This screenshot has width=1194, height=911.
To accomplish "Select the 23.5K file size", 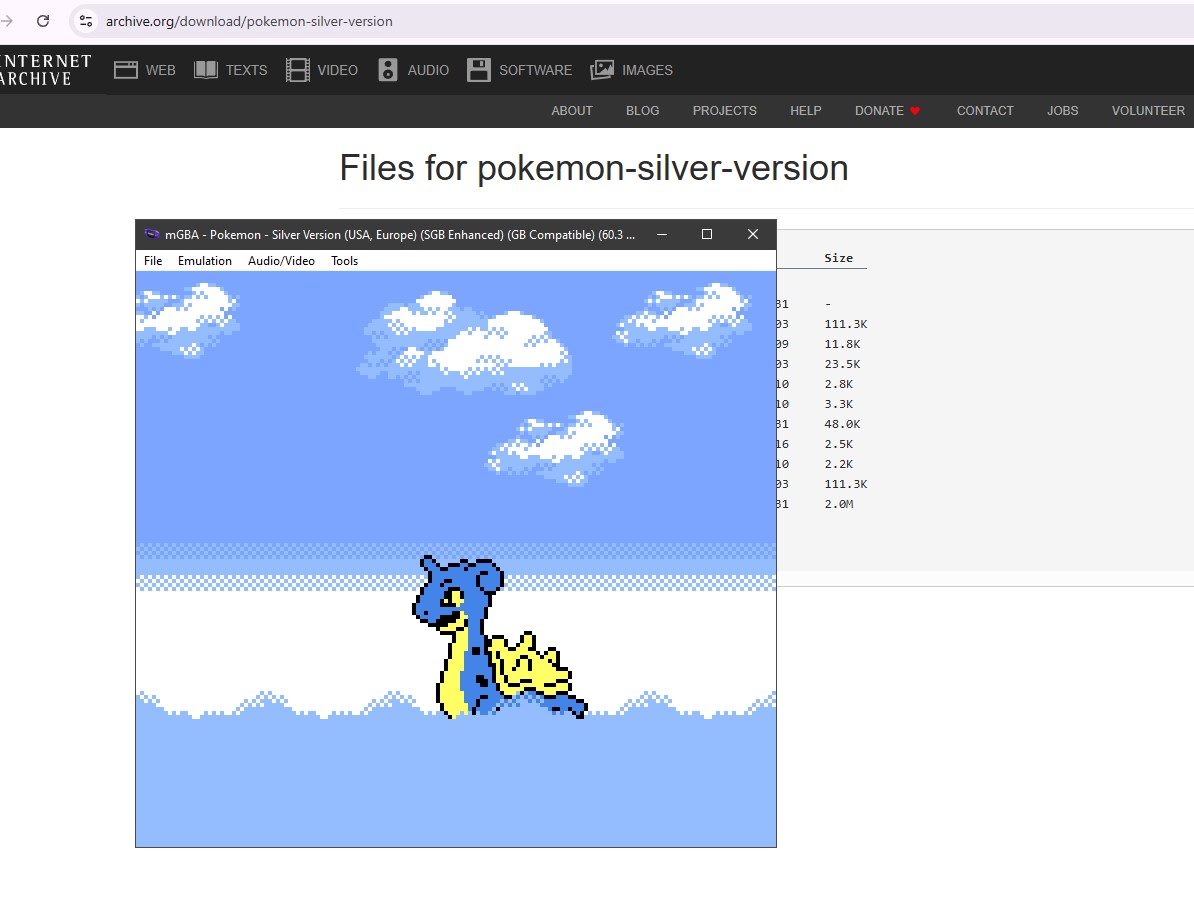I will tap(842, 364).
